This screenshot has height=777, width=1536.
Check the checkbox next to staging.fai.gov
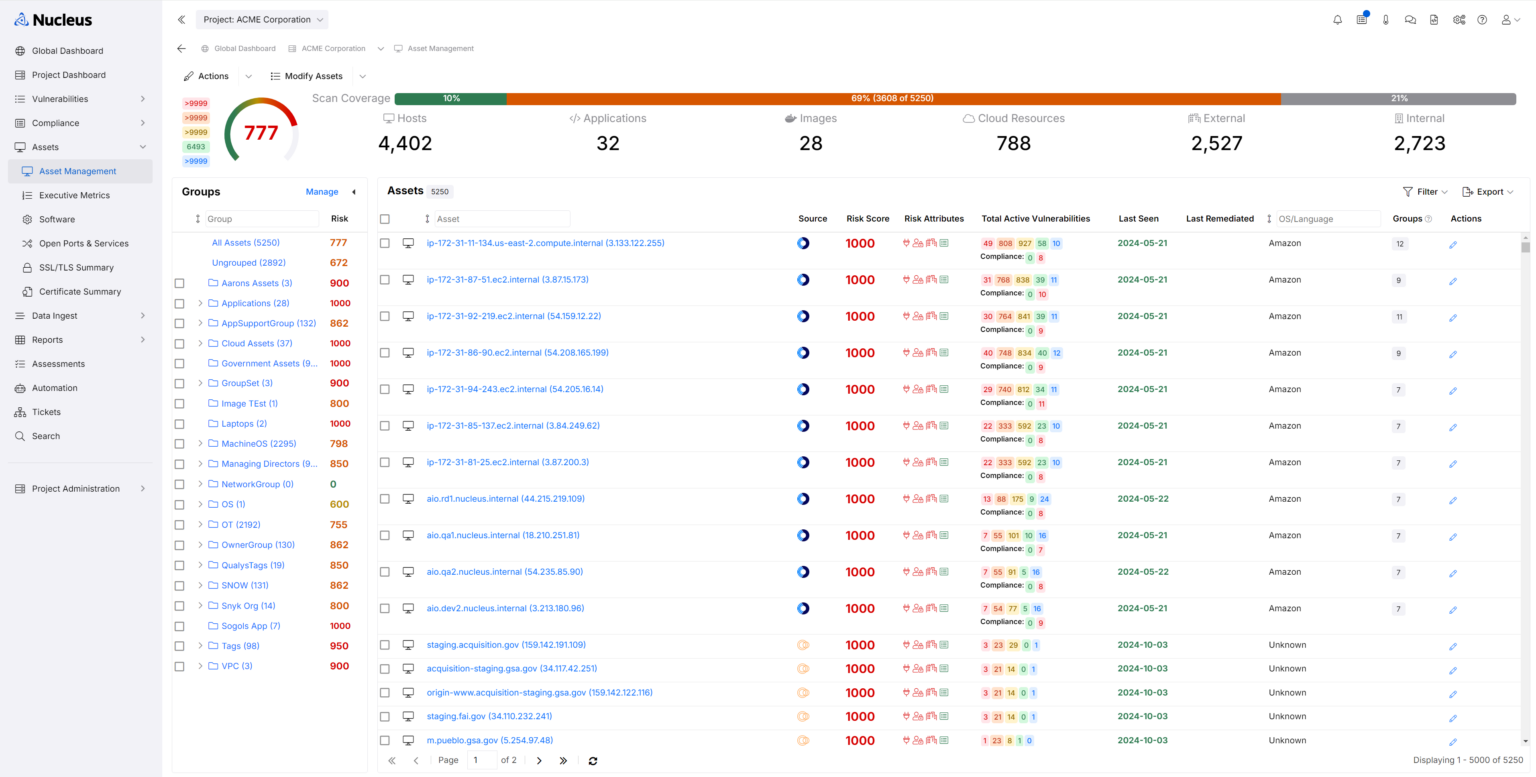(384, 717)
